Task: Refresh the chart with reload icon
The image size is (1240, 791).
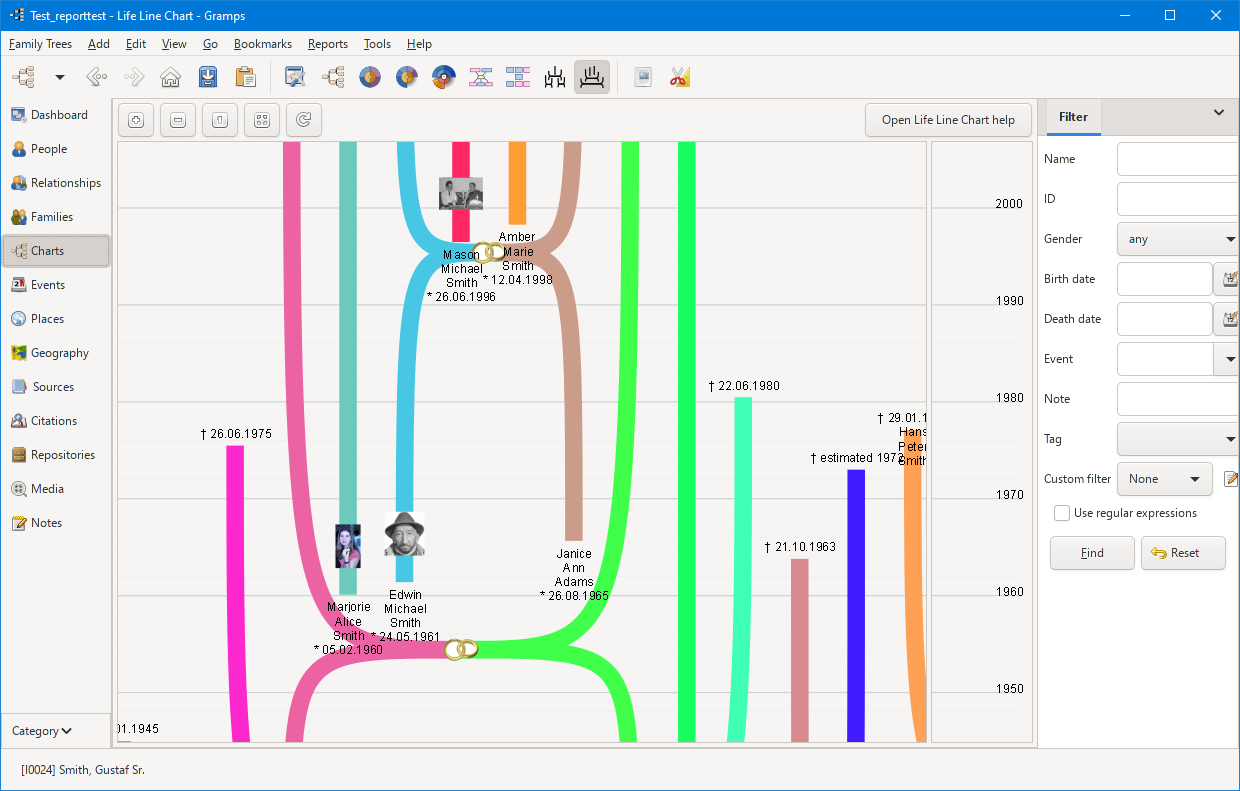Action: (304, 120)
